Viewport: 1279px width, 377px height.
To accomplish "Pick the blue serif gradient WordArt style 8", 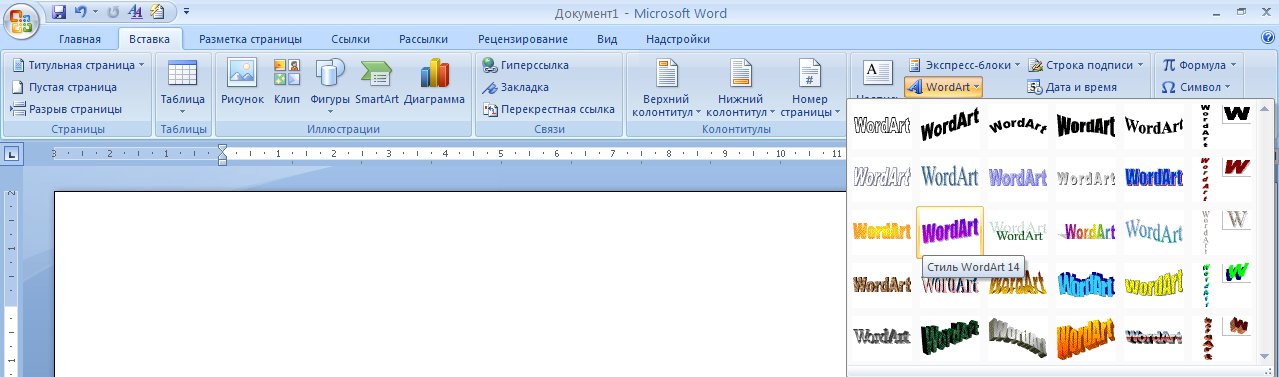I will 950,178.
